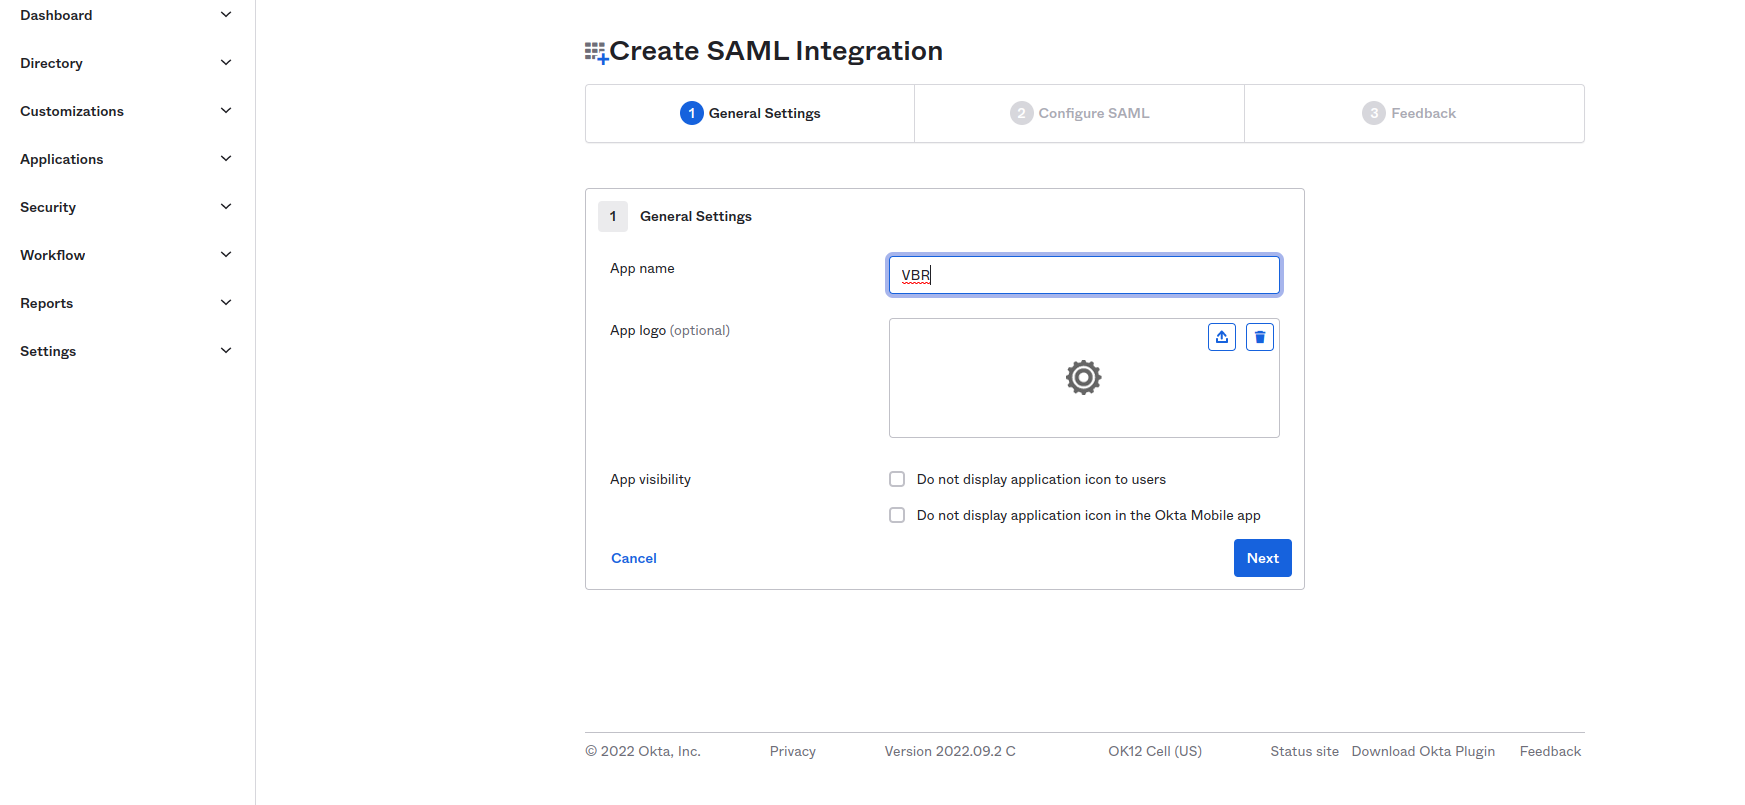The height and width of the screenshot is (805, 1745).
Task: Focus the App name input field
Action: point(1084,275)
